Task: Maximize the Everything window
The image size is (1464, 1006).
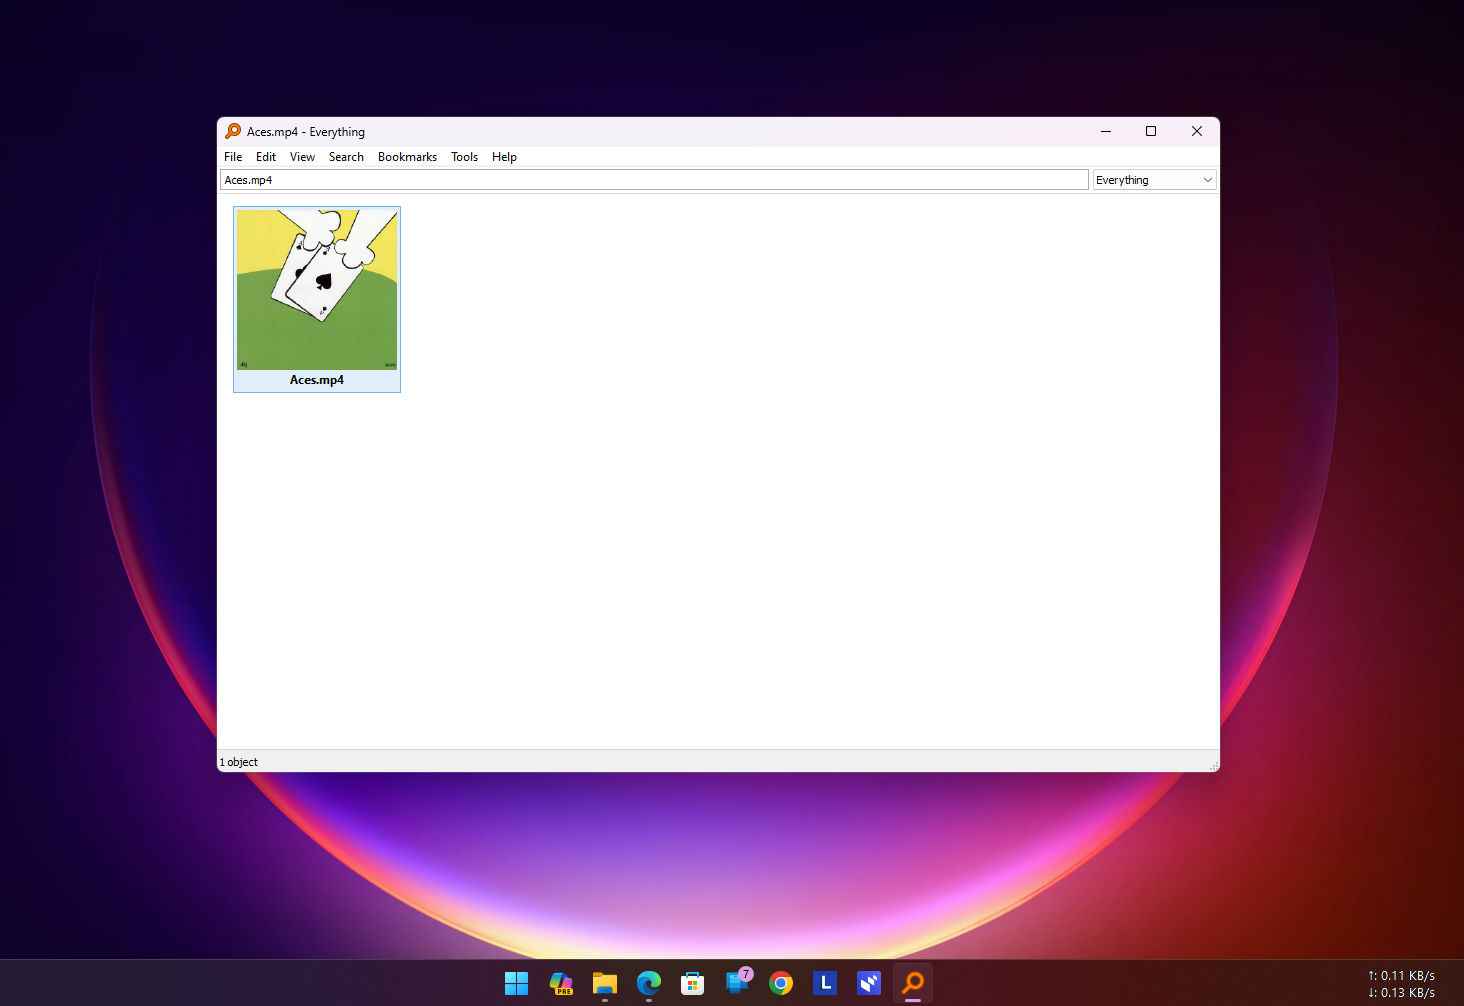Action: click(x=1151, y=131)
